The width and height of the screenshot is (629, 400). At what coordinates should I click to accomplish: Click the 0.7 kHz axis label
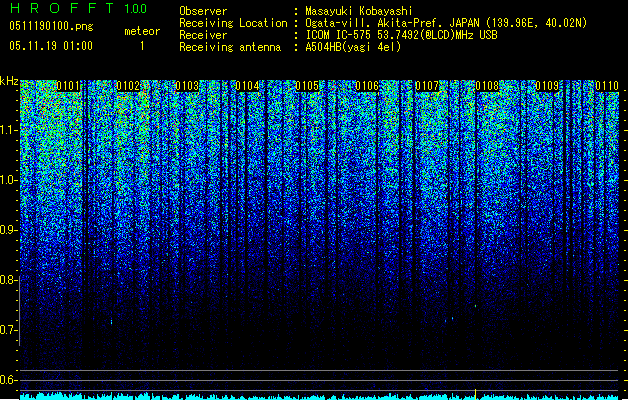(x=8, y=330)
